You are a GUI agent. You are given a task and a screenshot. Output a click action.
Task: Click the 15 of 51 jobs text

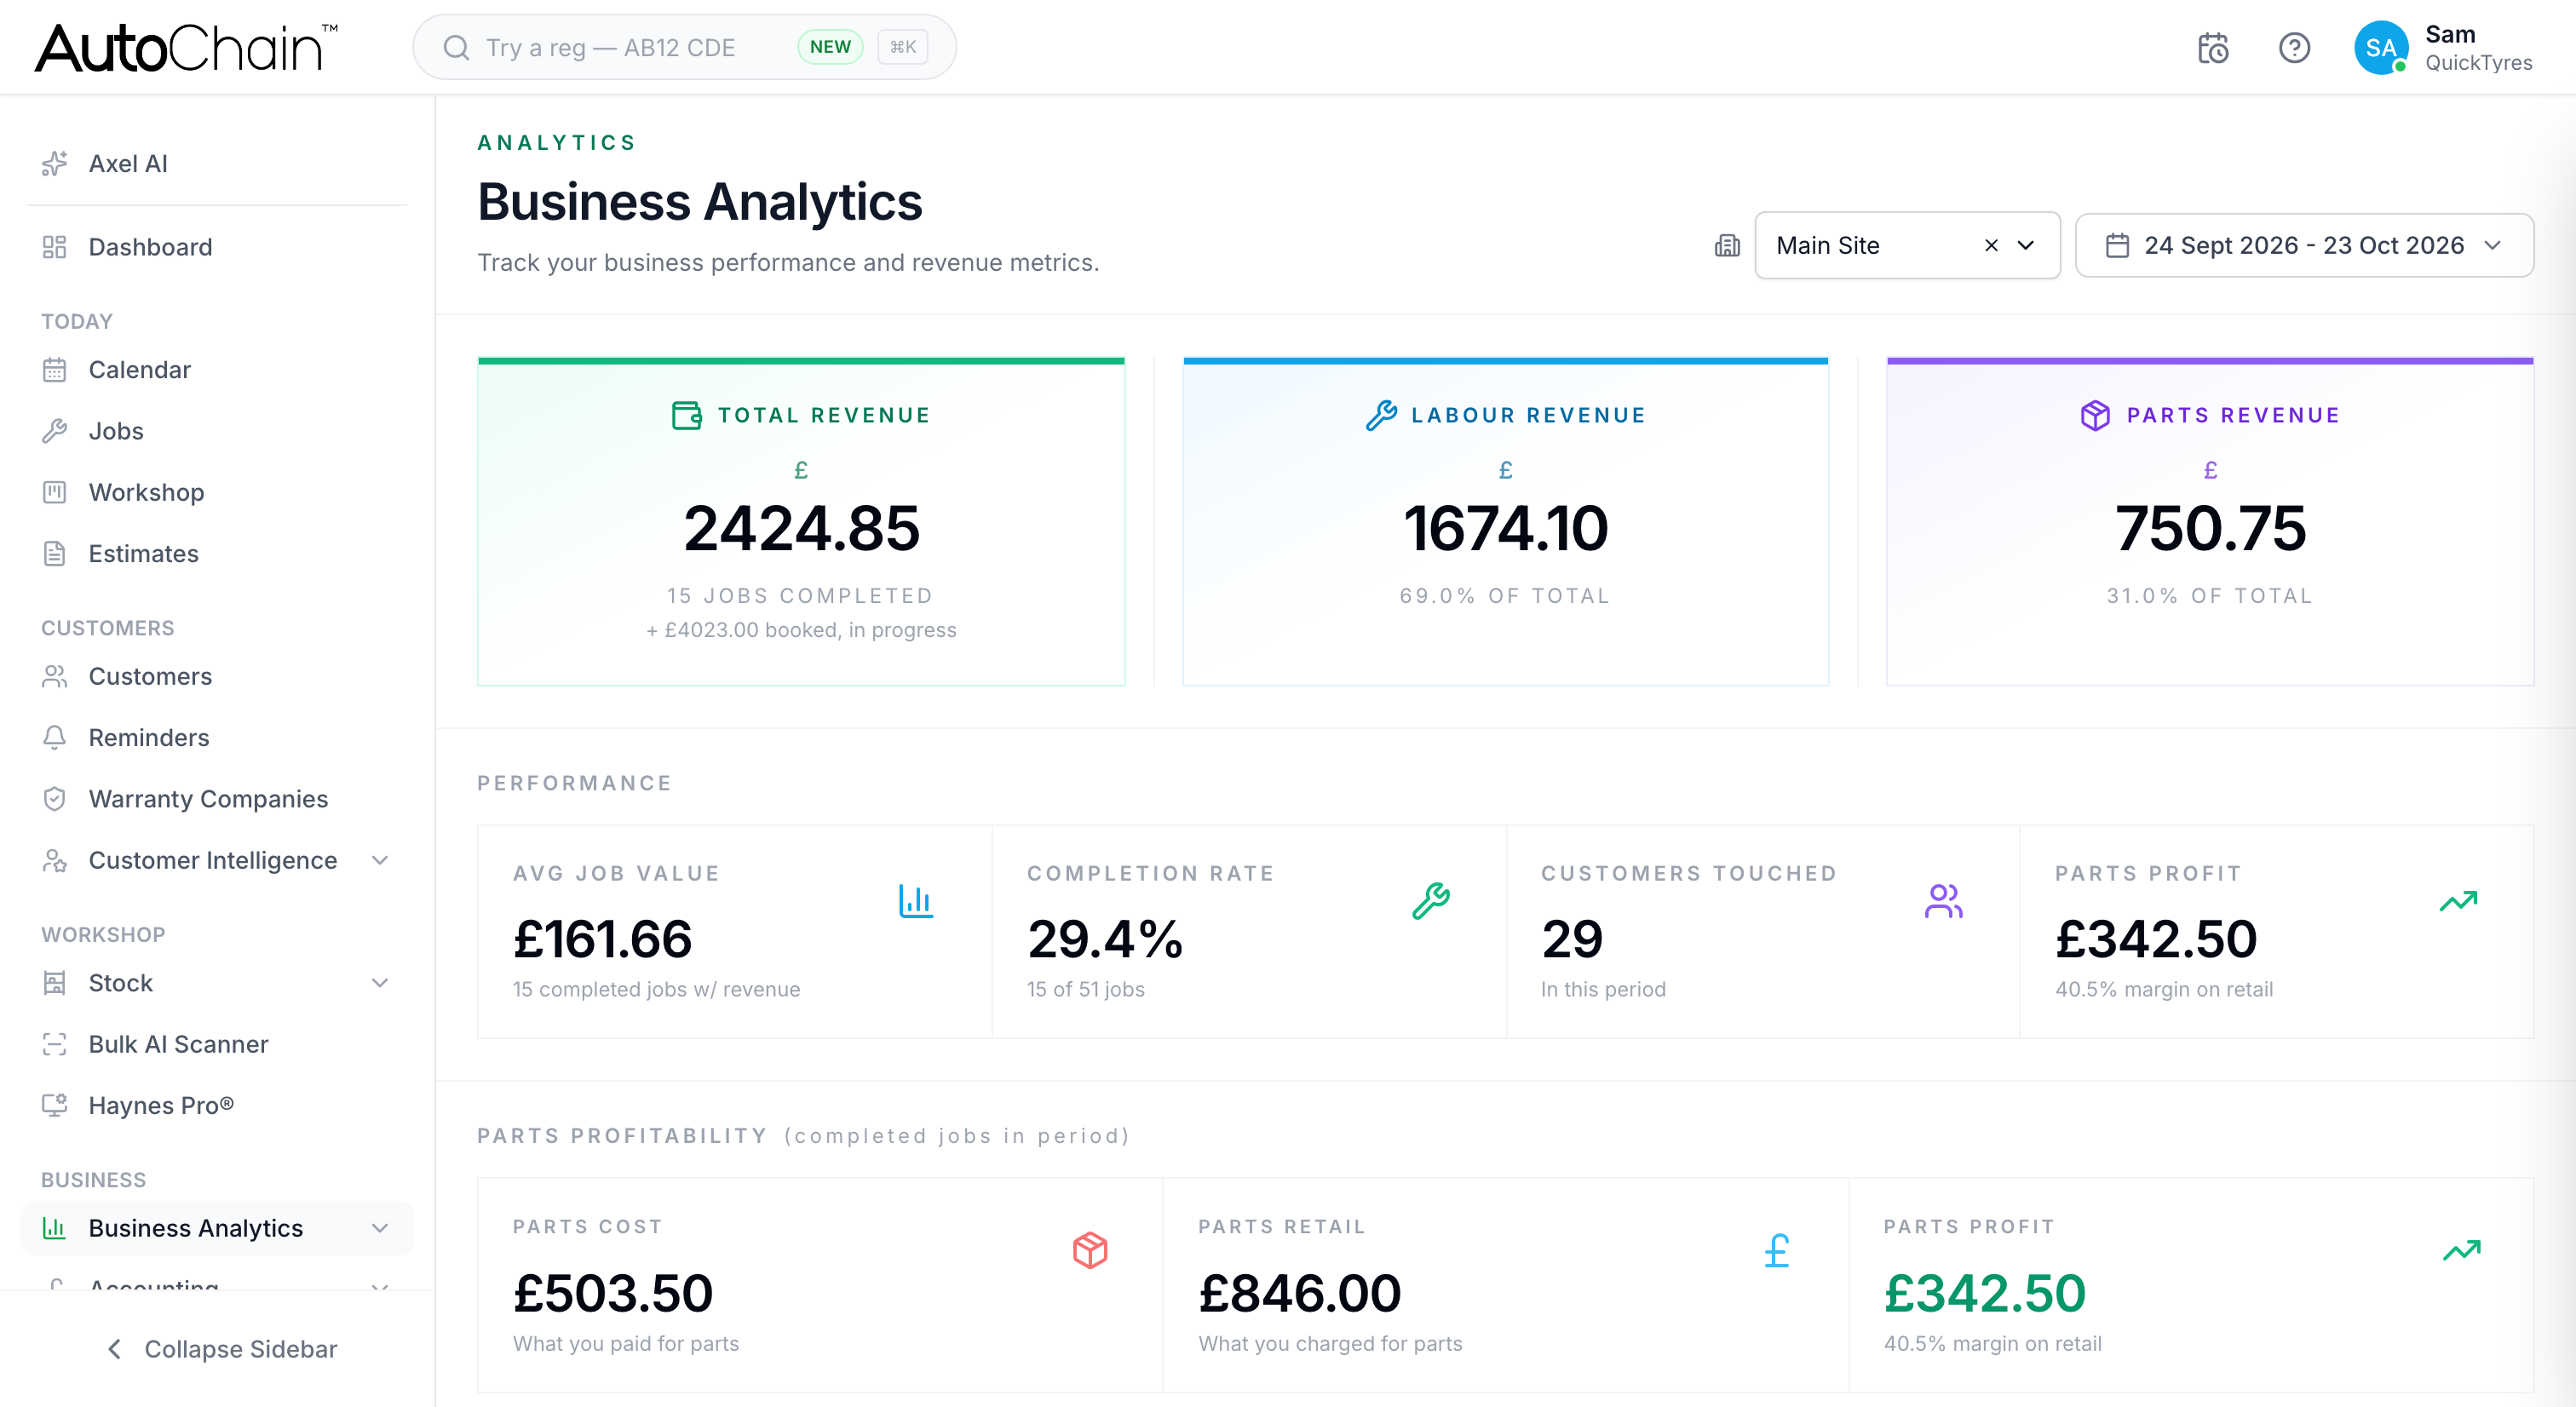point(1085,989)
